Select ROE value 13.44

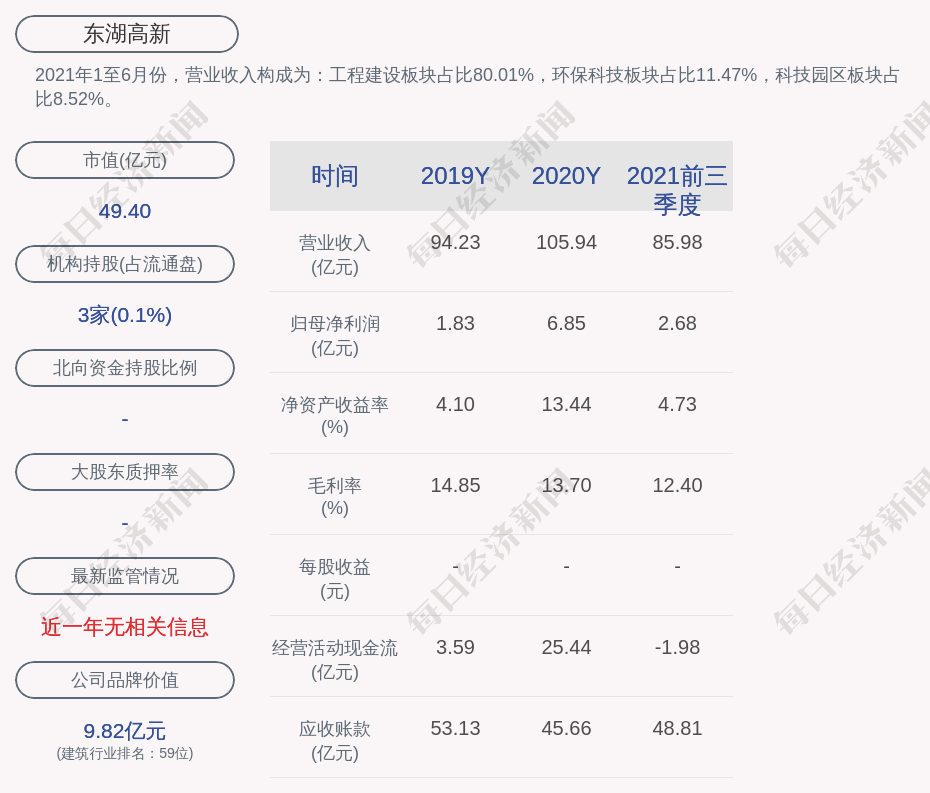click(x=566, y=405)
